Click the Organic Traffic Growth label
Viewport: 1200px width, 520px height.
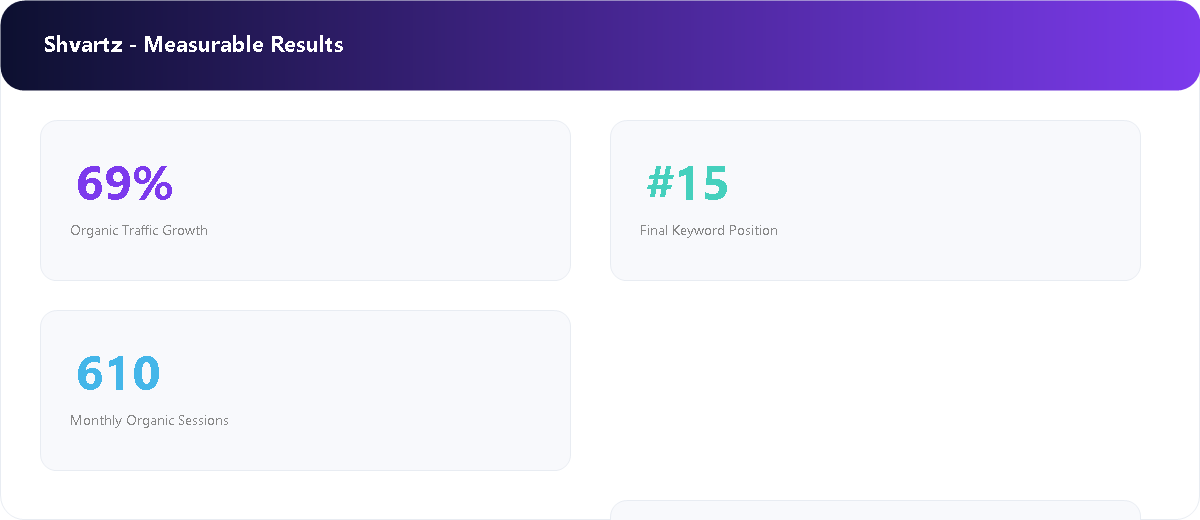click(139, 230)
